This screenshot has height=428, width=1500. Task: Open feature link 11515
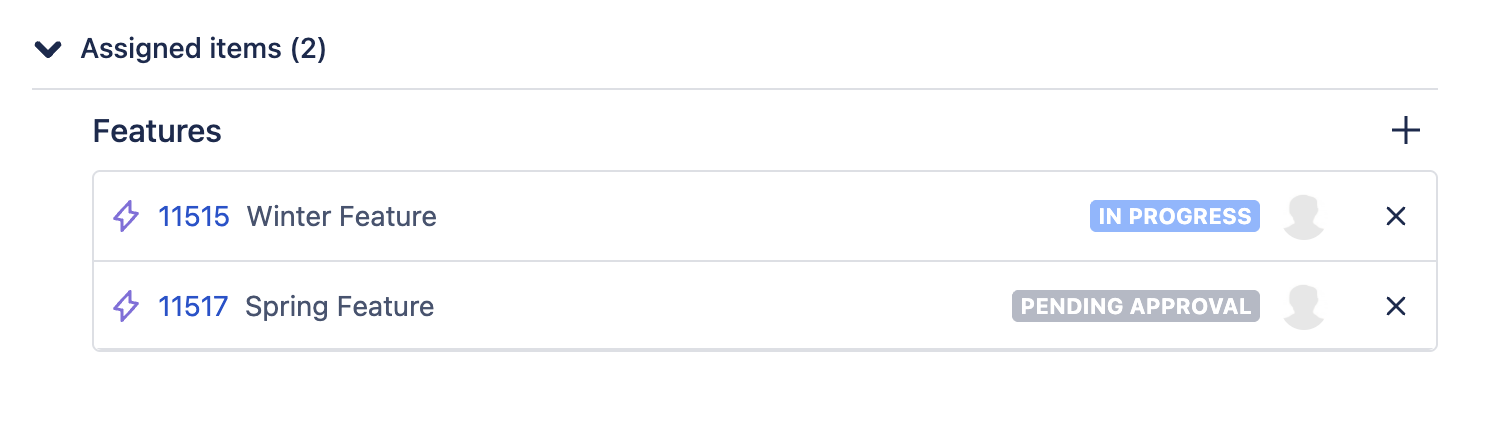[x=194, y=216]
